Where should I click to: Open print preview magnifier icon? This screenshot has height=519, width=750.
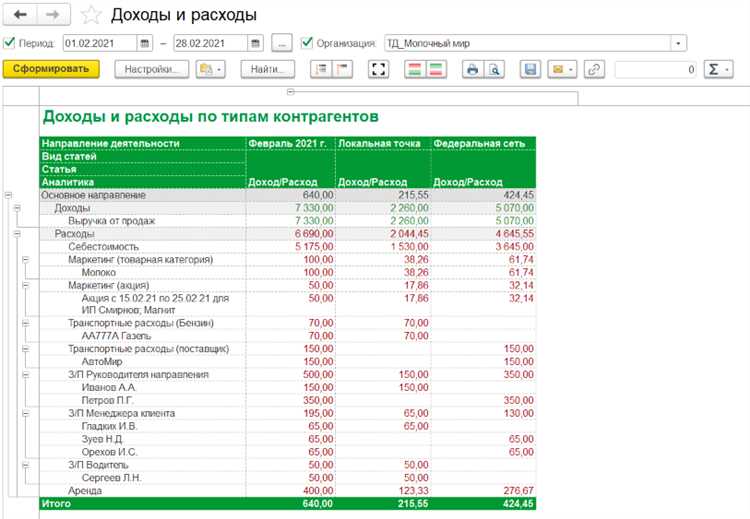(494, 69)
